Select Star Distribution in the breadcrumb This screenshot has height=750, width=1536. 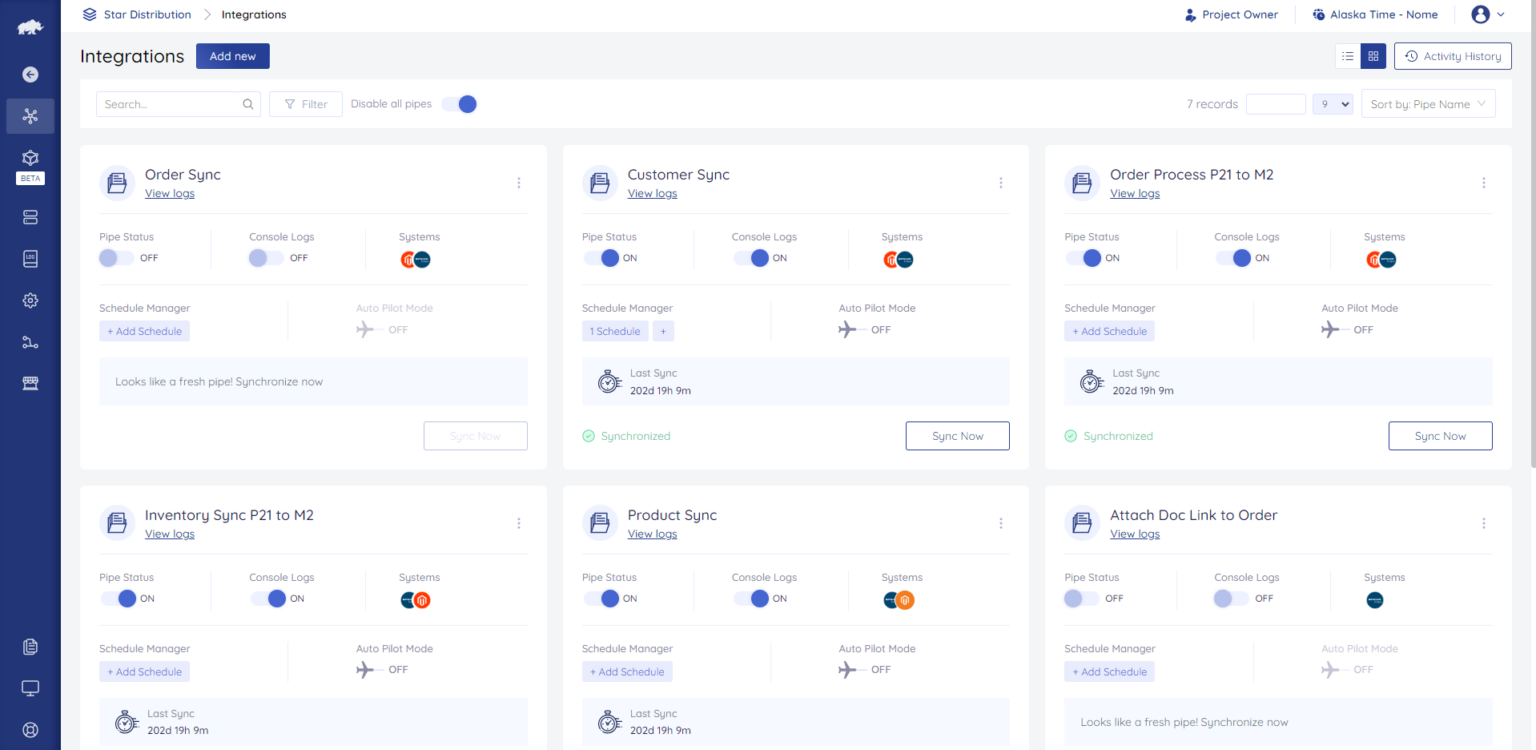click(x=147, y=14)
